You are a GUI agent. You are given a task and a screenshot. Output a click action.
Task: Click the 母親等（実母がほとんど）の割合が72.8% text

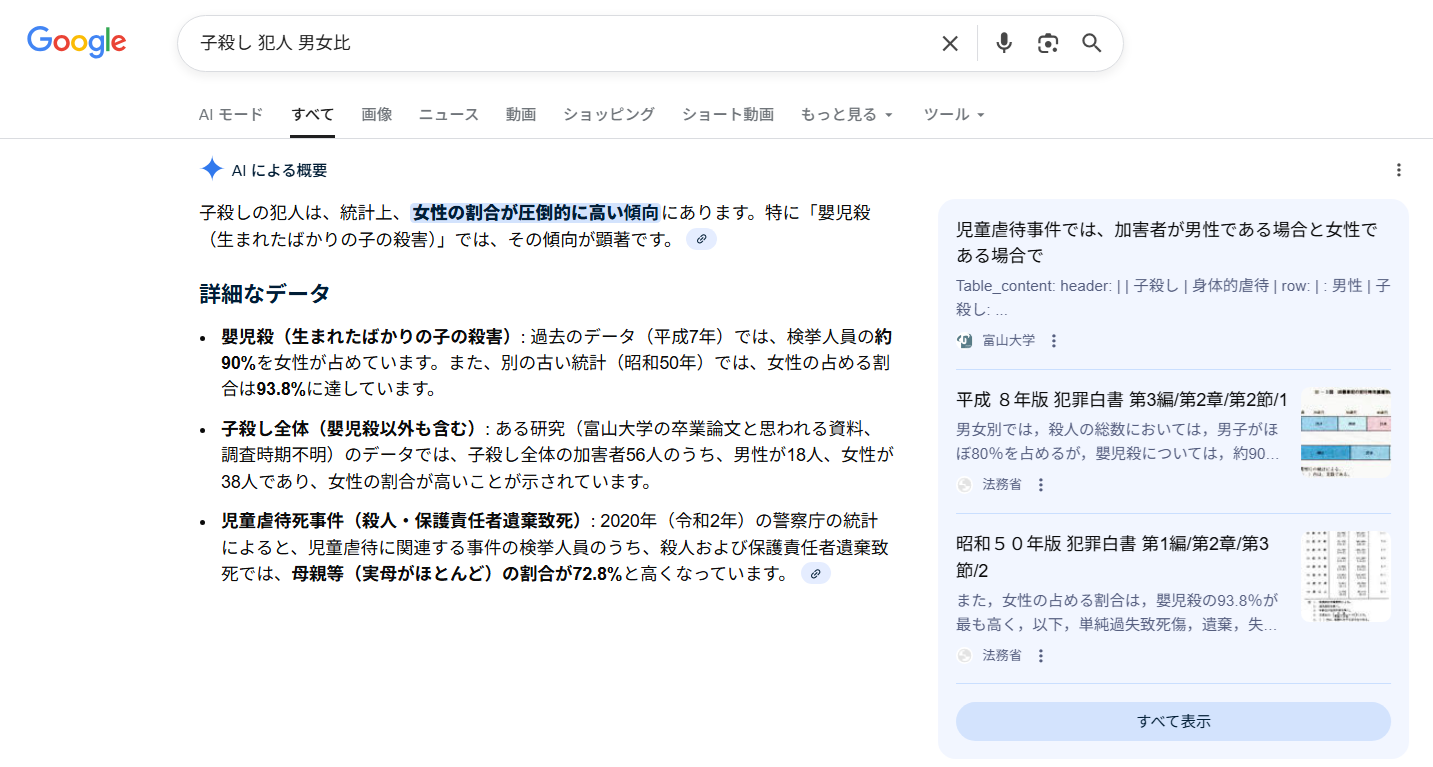coord(457,574)
